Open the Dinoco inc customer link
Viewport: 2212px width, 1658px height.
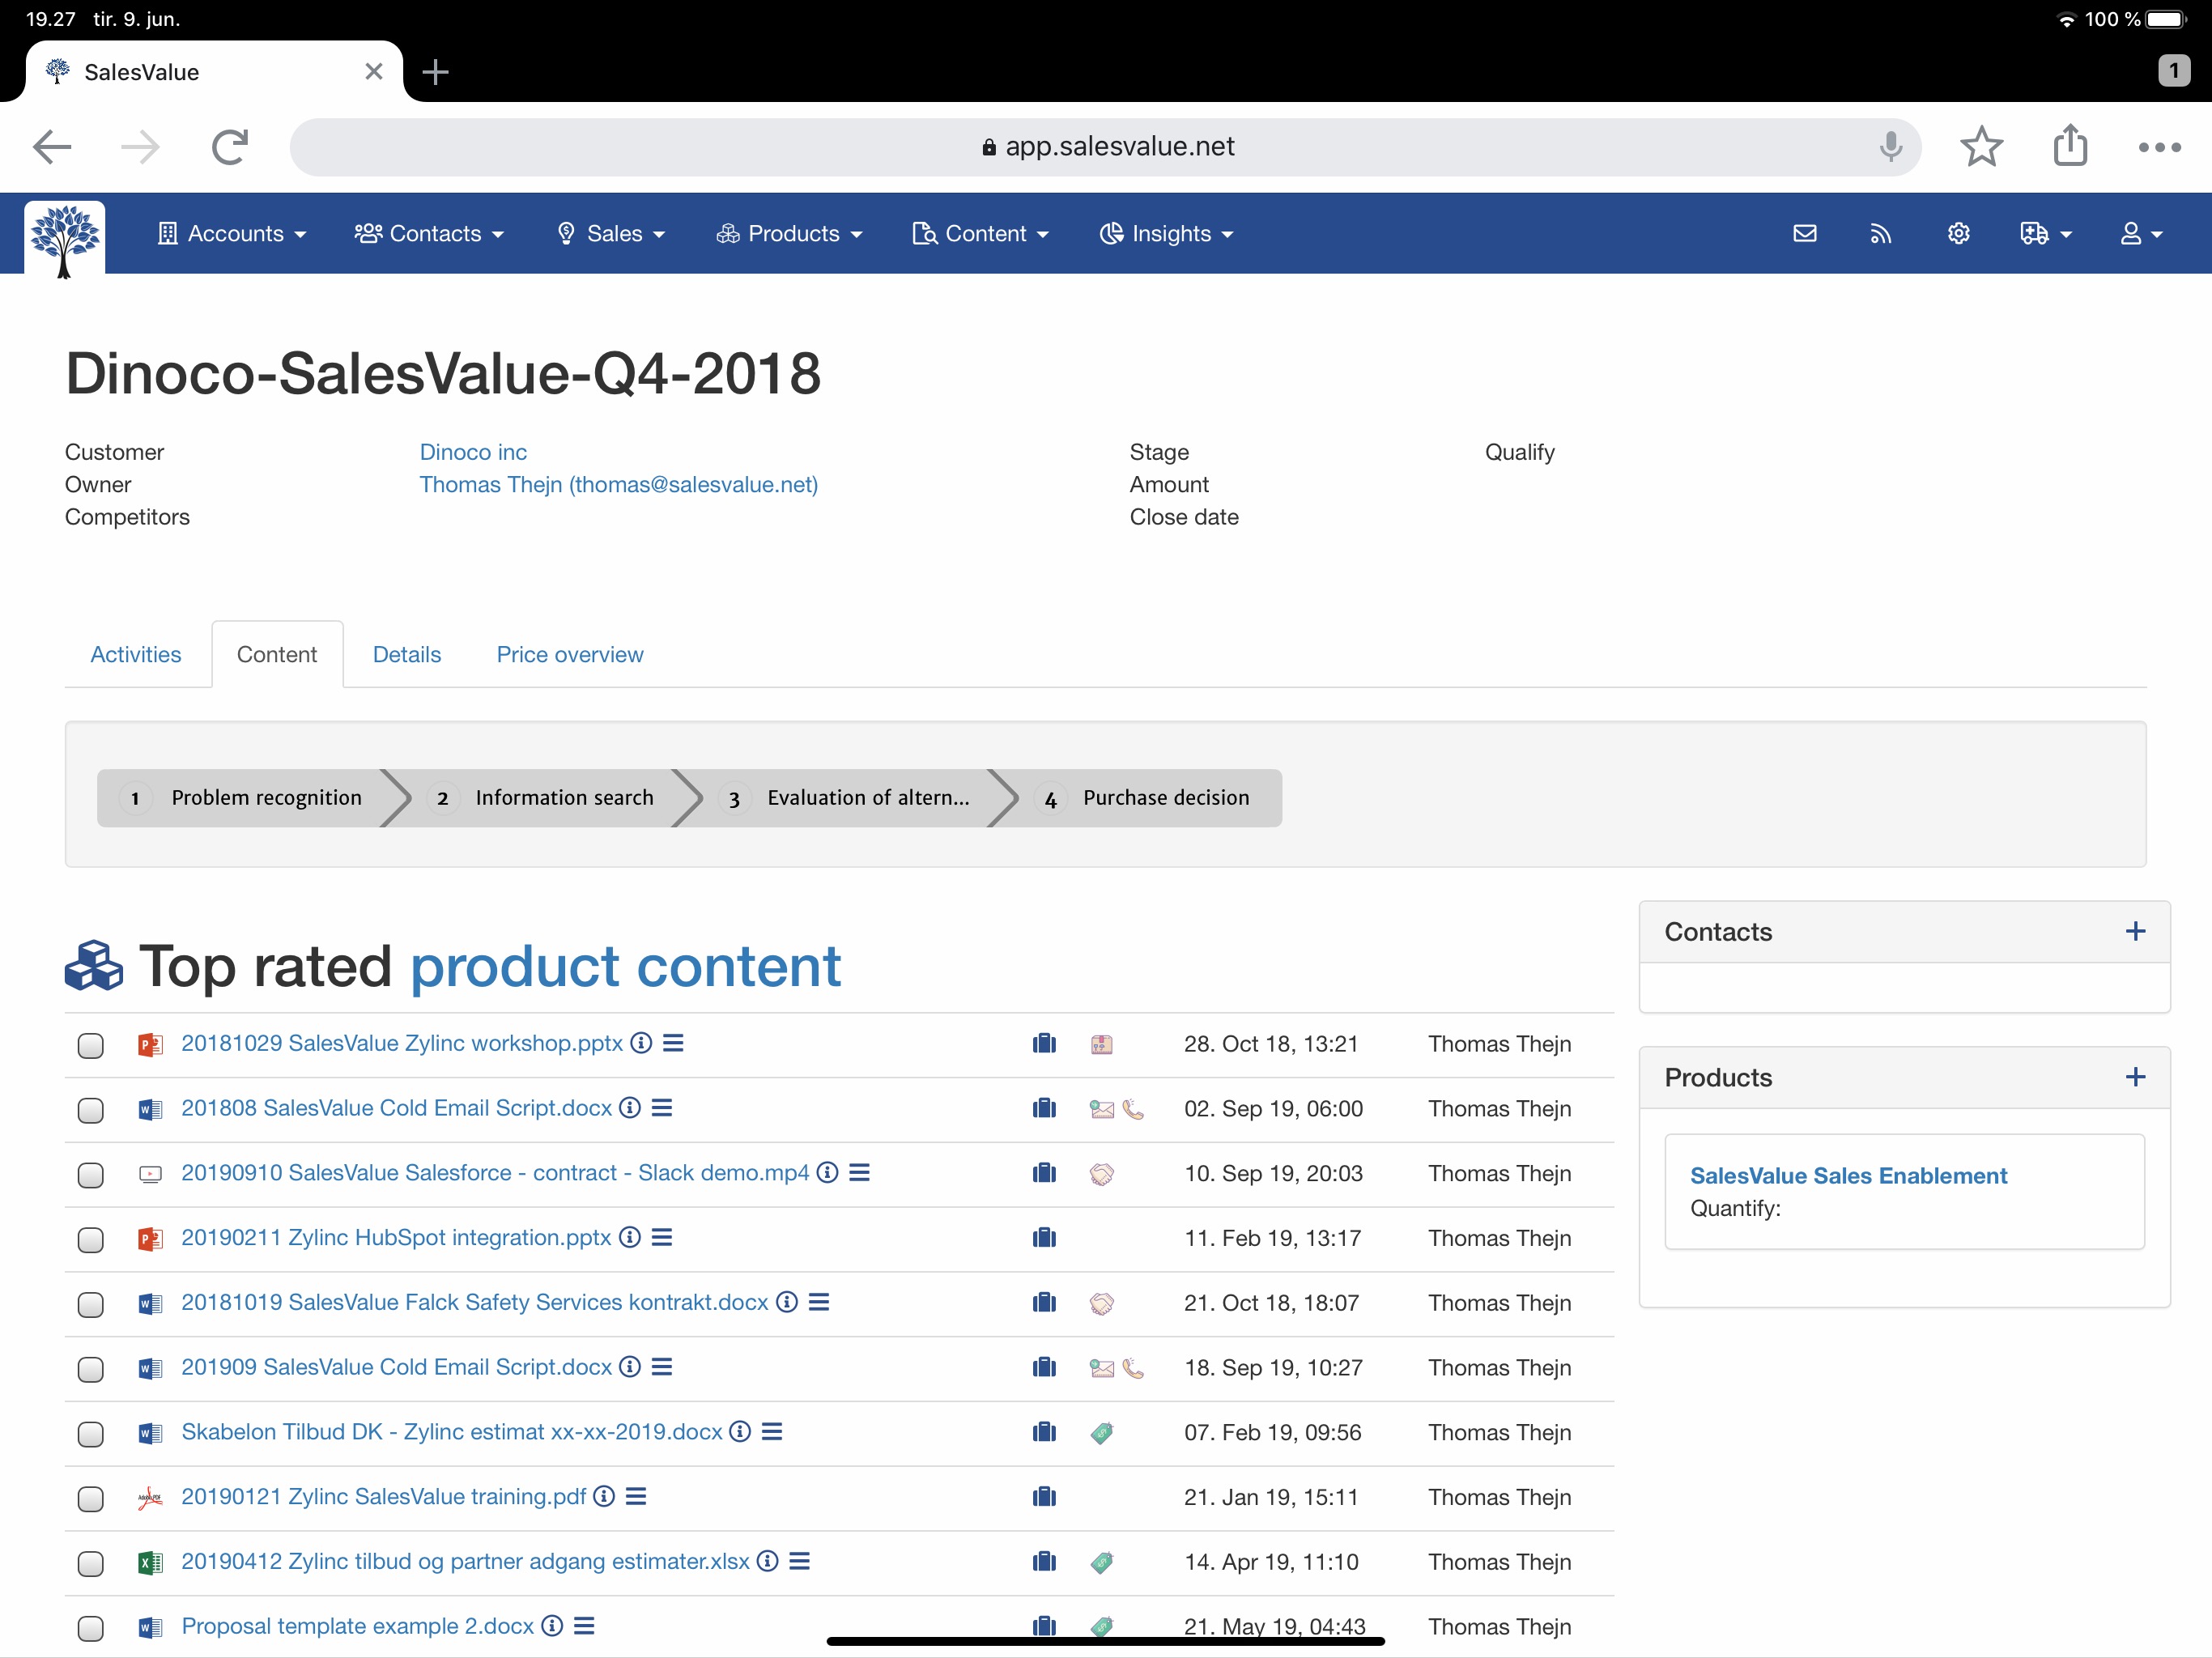click(473, 452)
